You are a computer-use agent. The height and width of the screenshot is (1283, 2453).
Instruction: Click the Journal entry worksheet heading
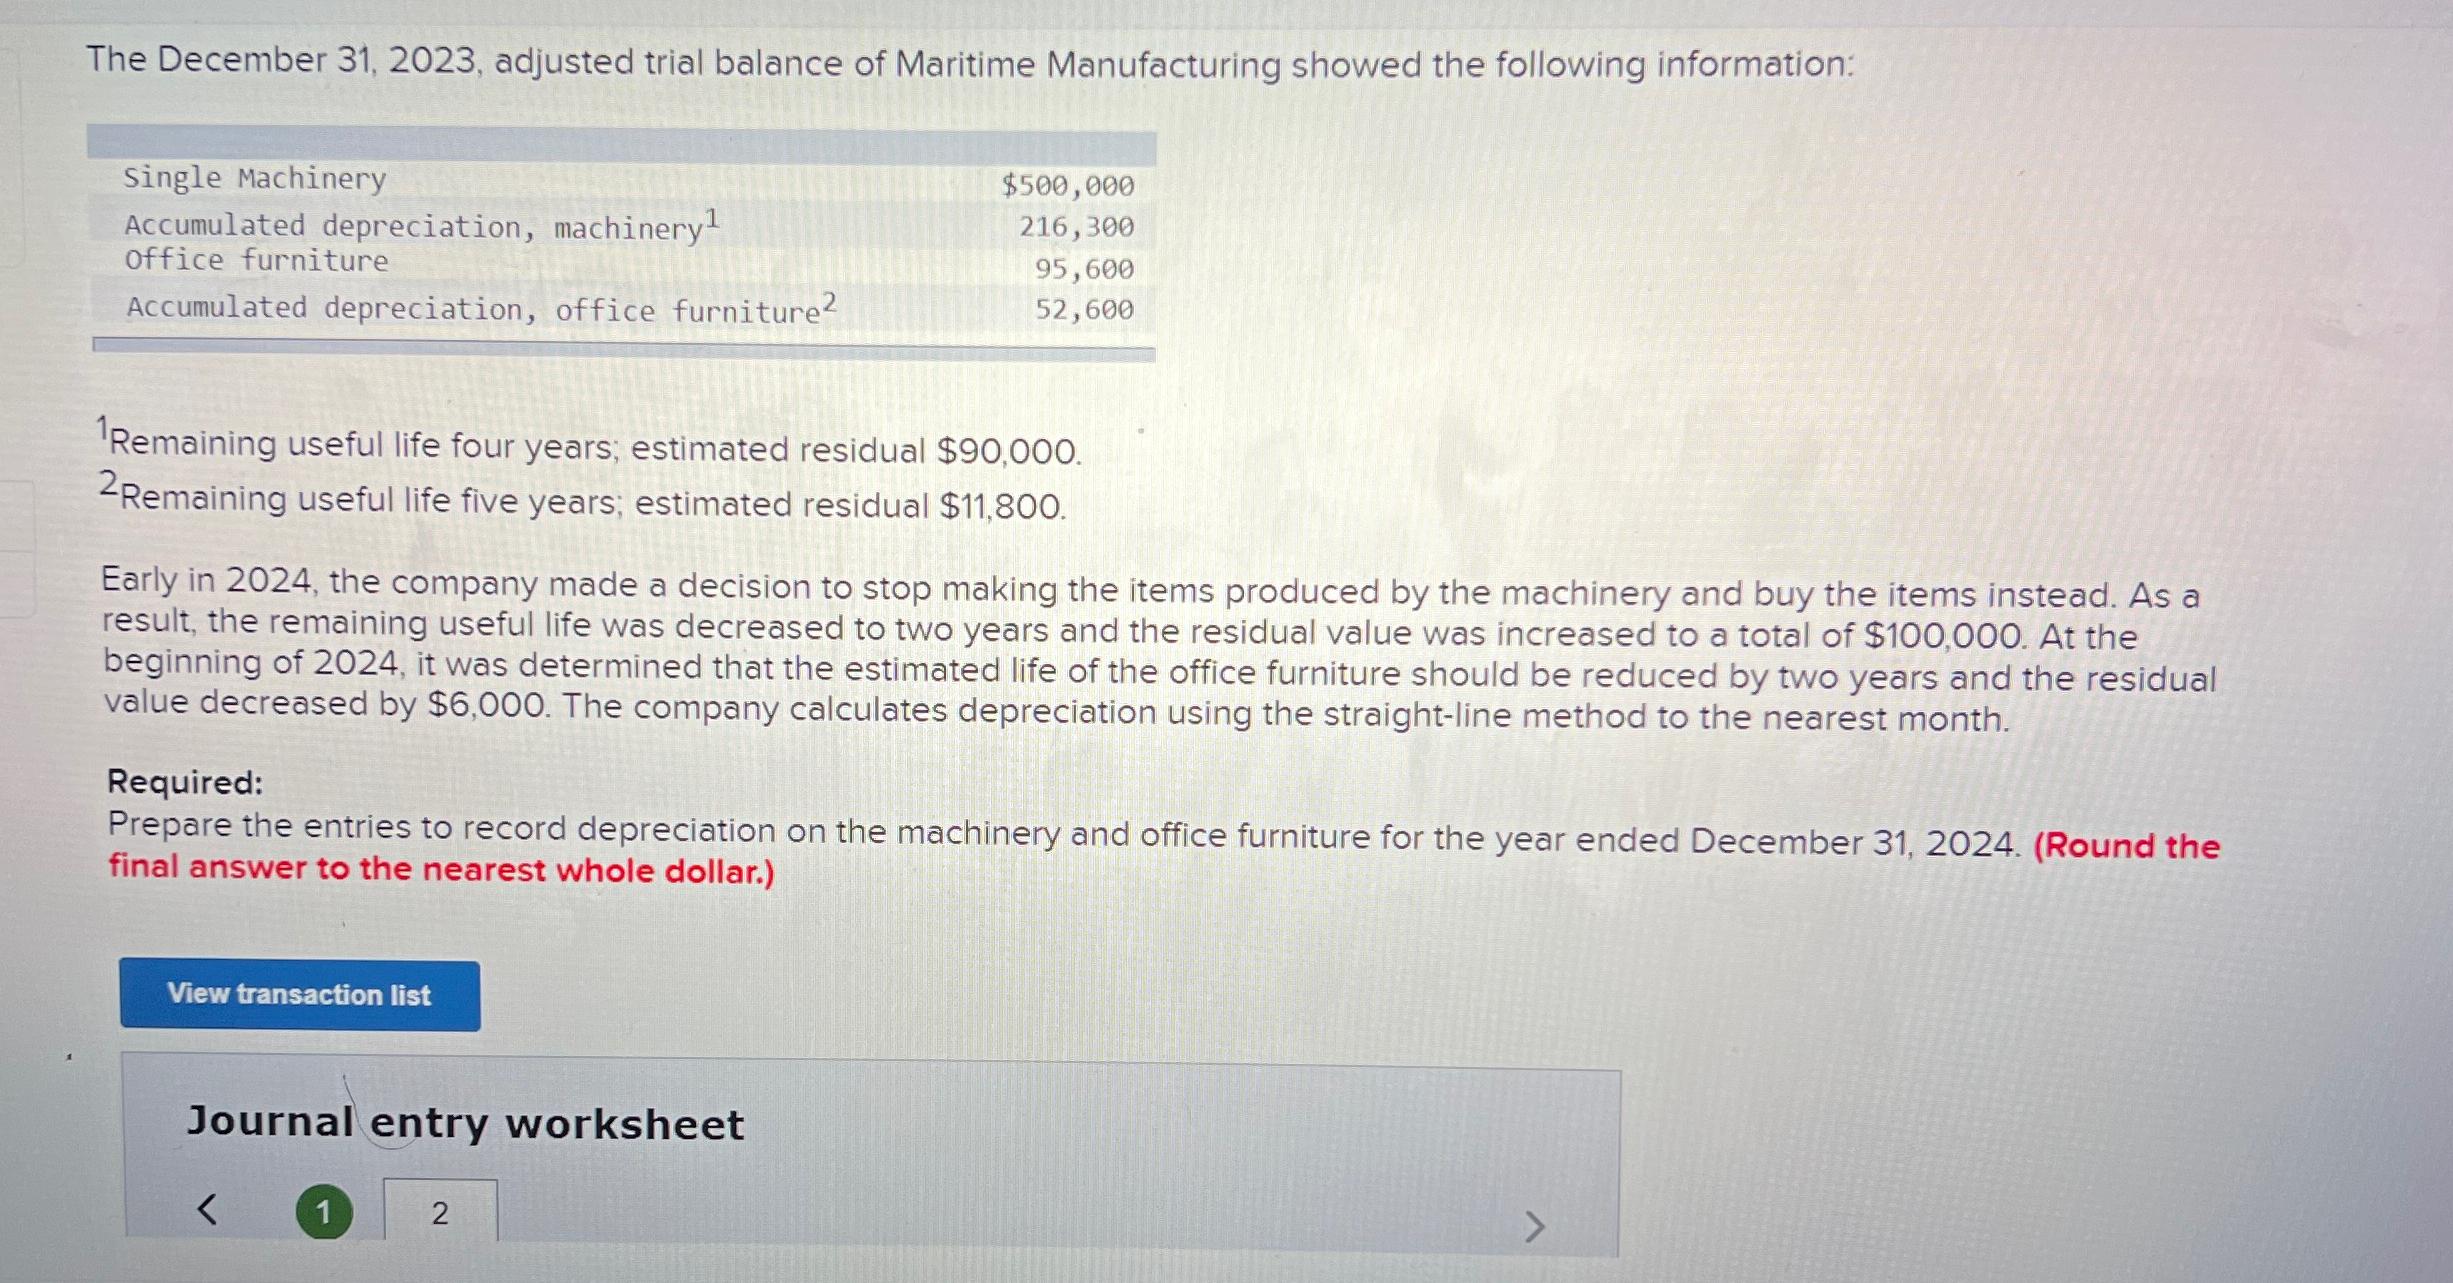pyautogui.click(x=465, y=1124)
